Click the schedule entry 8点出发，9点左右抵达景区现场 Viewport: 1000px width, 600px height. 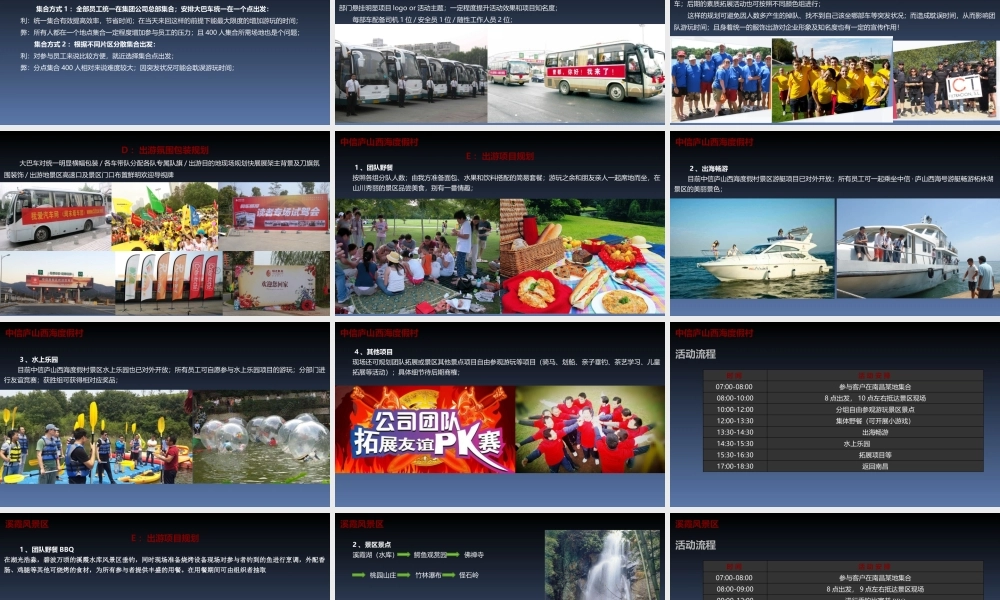click(875, 589)
